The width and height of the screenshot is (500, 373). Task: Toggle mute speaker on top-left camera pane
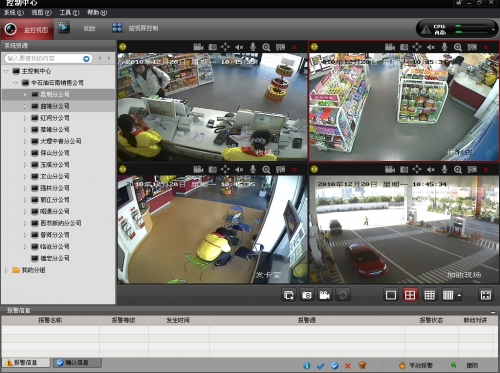pyautogui.click(x=239, y=47)
